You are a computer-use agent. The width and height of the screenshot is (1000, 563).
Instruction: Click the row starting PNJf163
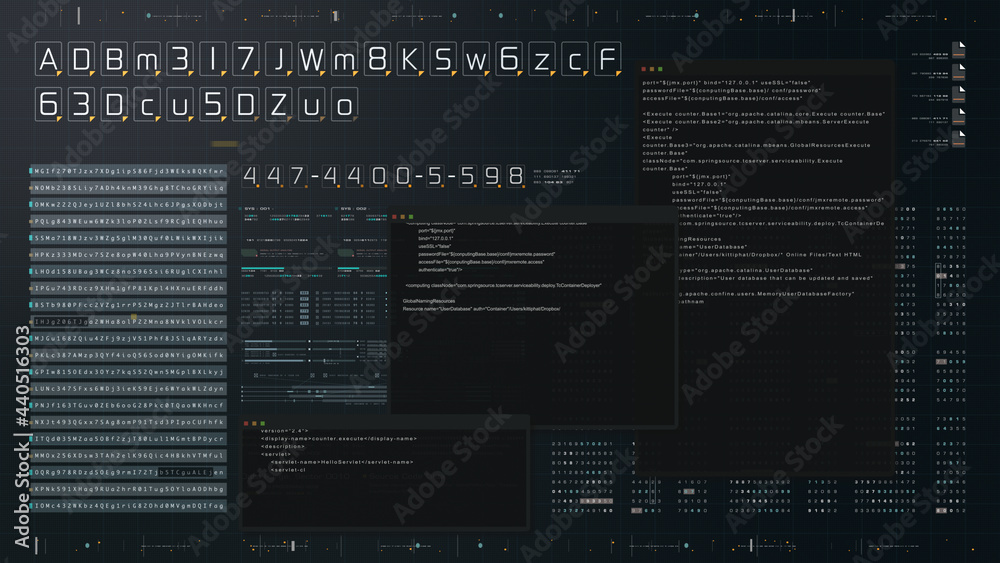[x=128, y=405]
